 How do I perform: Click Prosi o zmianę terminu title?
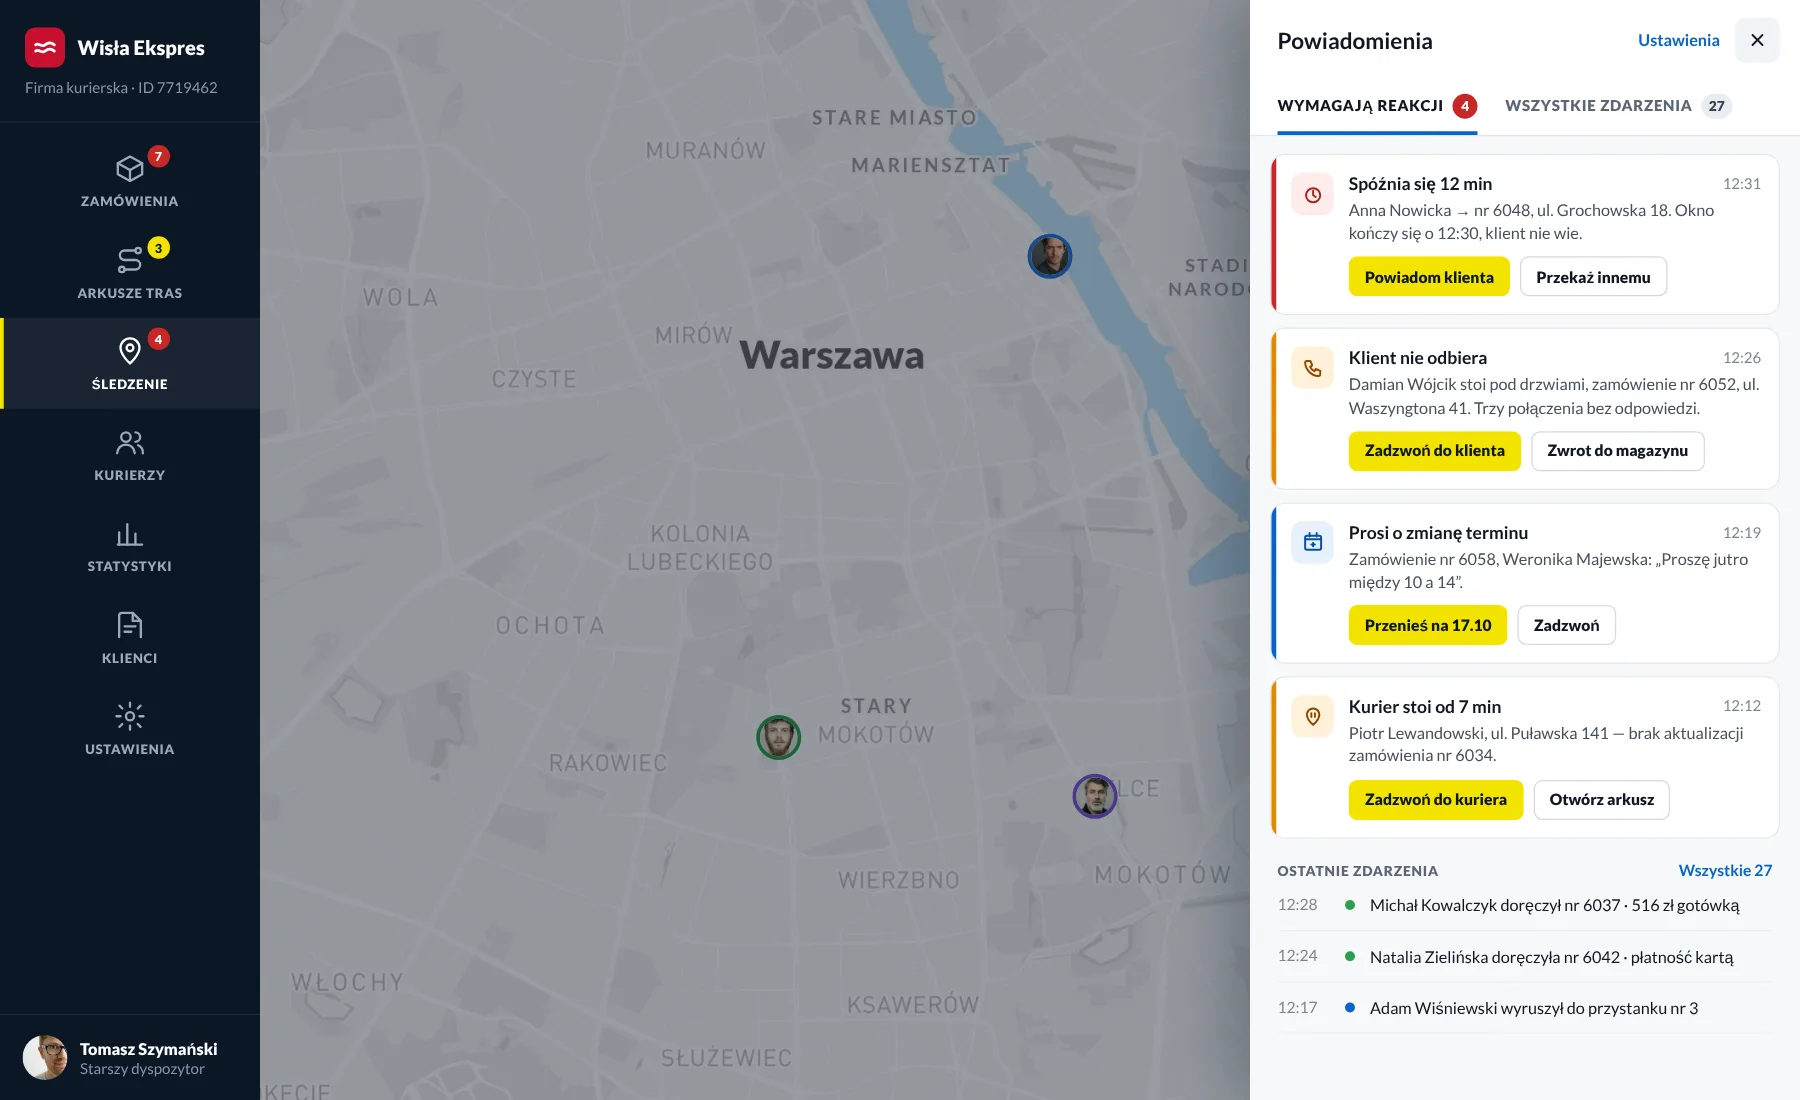[1438, 533]
